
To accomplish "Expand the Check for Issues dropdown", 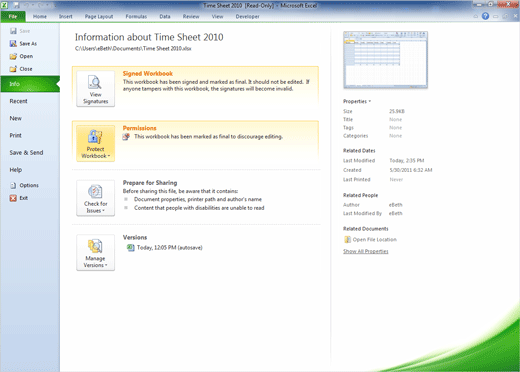I will point(95,198).
